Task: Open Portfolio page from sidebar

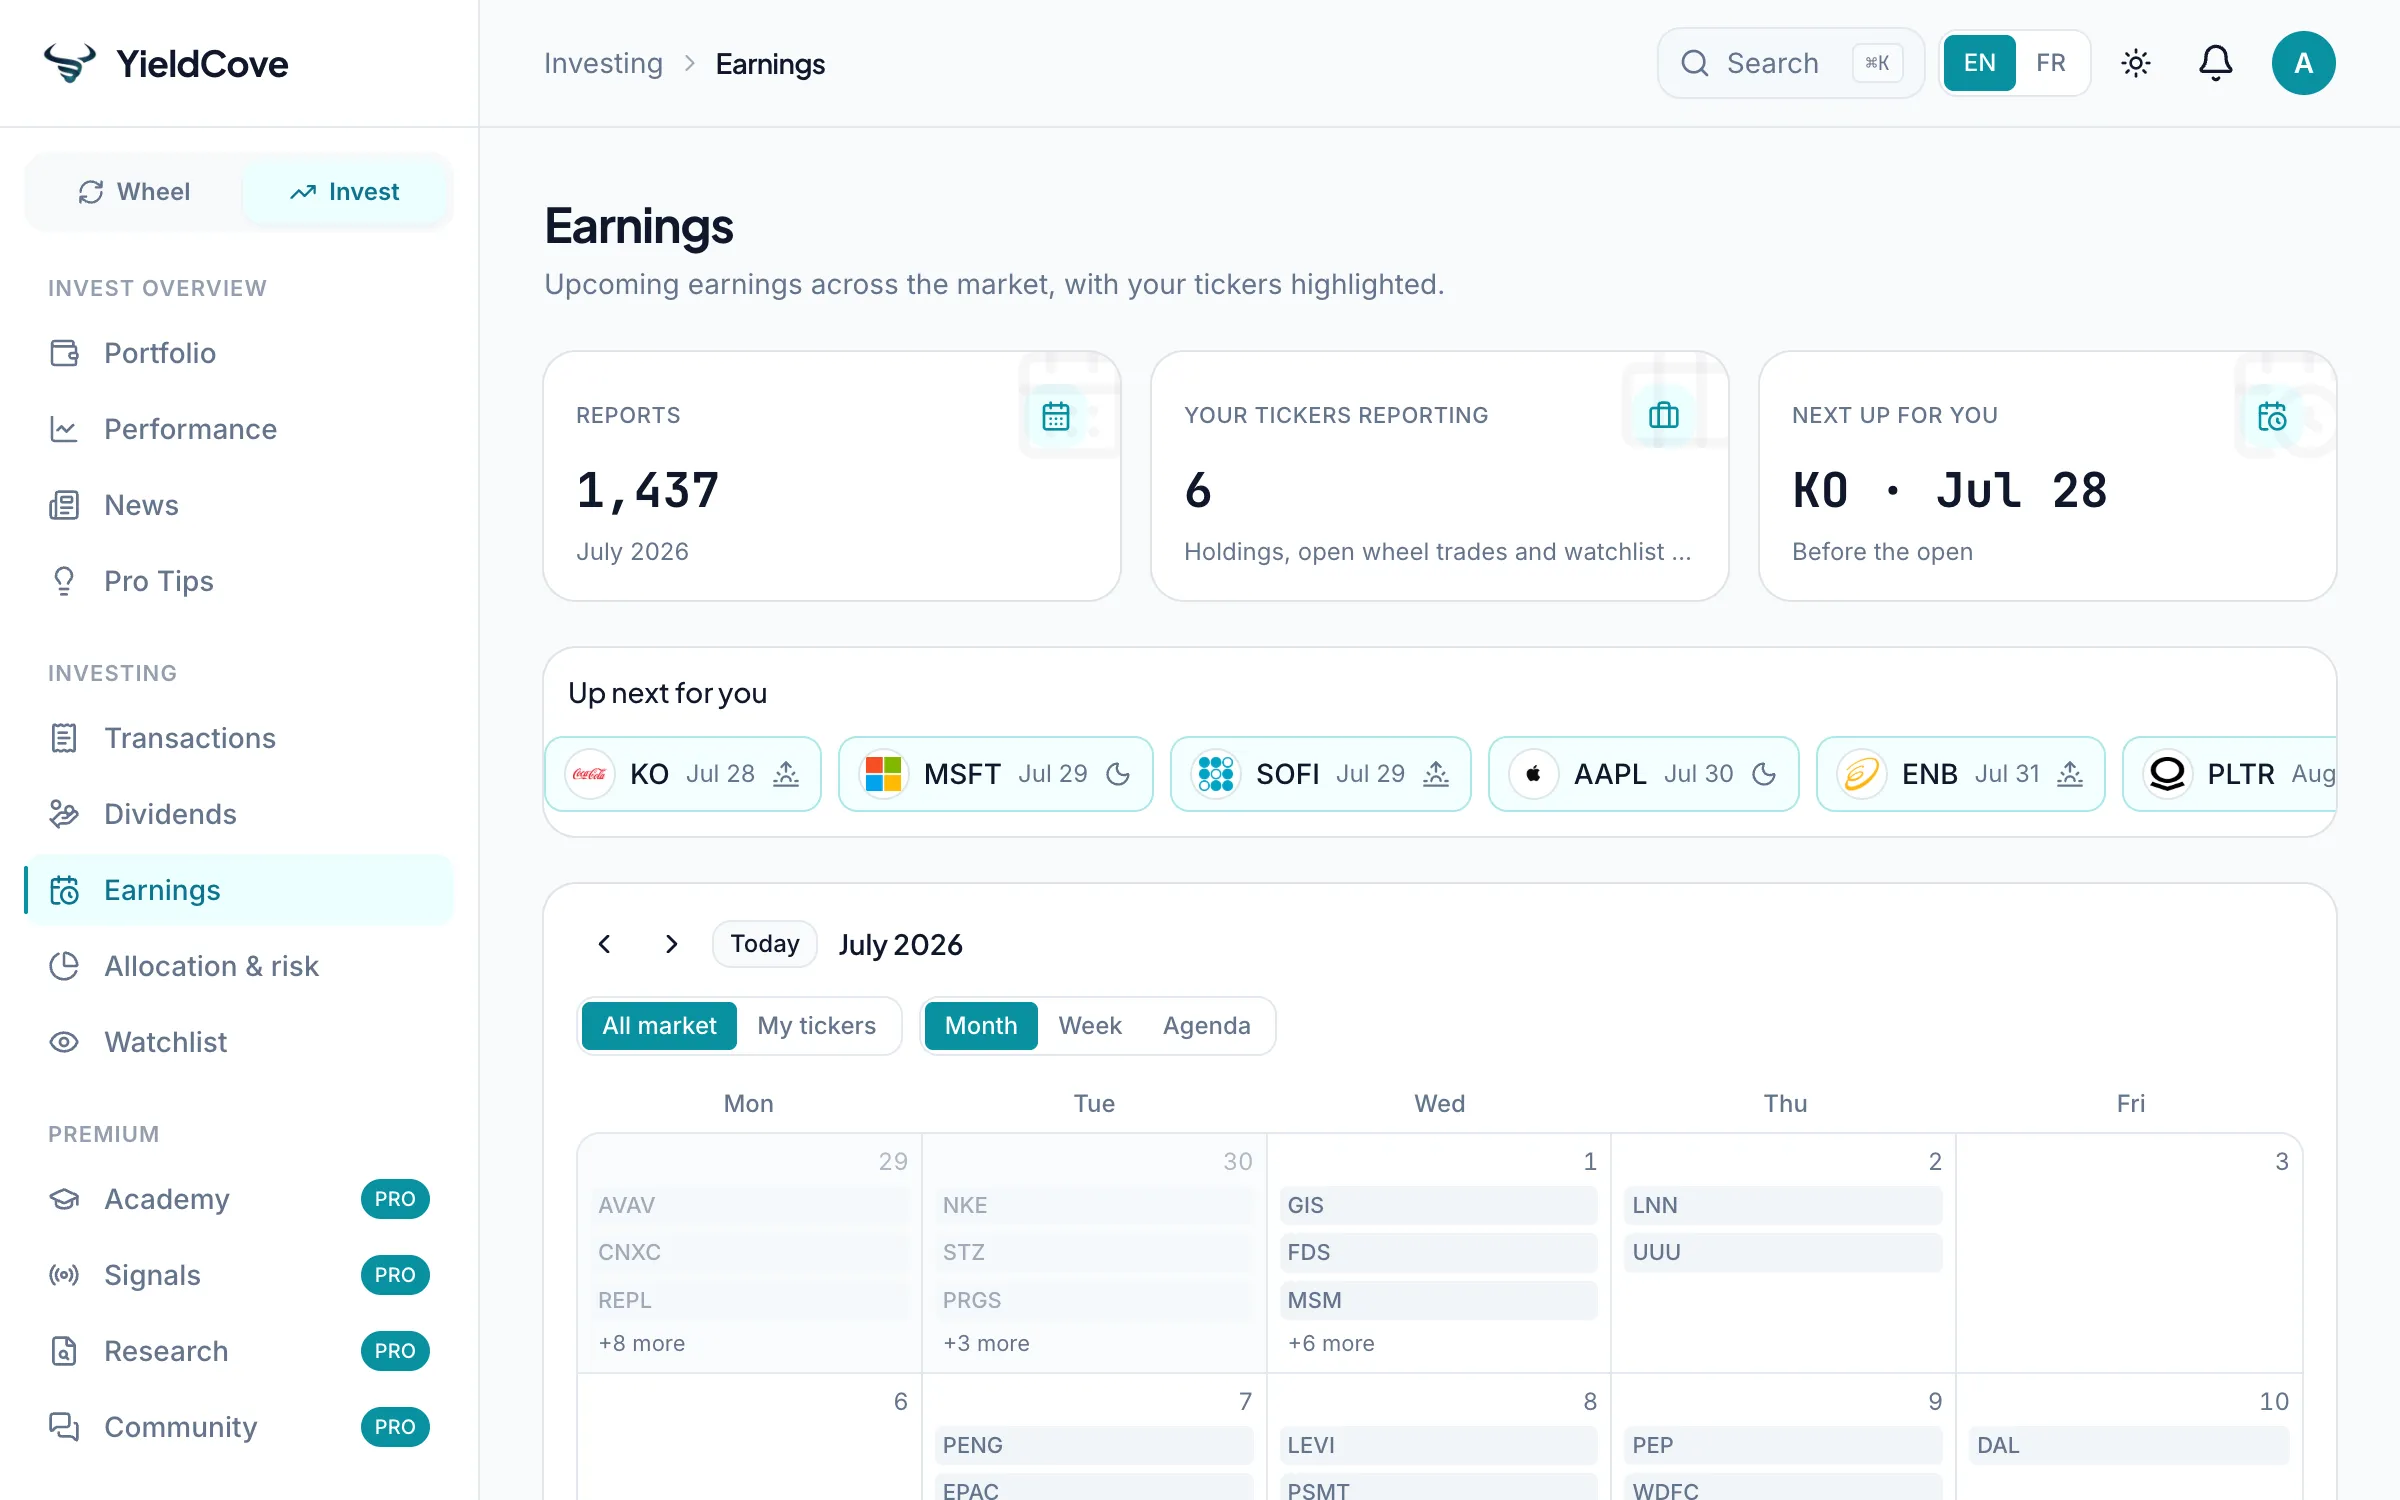Action: click(x=238, y=353)
